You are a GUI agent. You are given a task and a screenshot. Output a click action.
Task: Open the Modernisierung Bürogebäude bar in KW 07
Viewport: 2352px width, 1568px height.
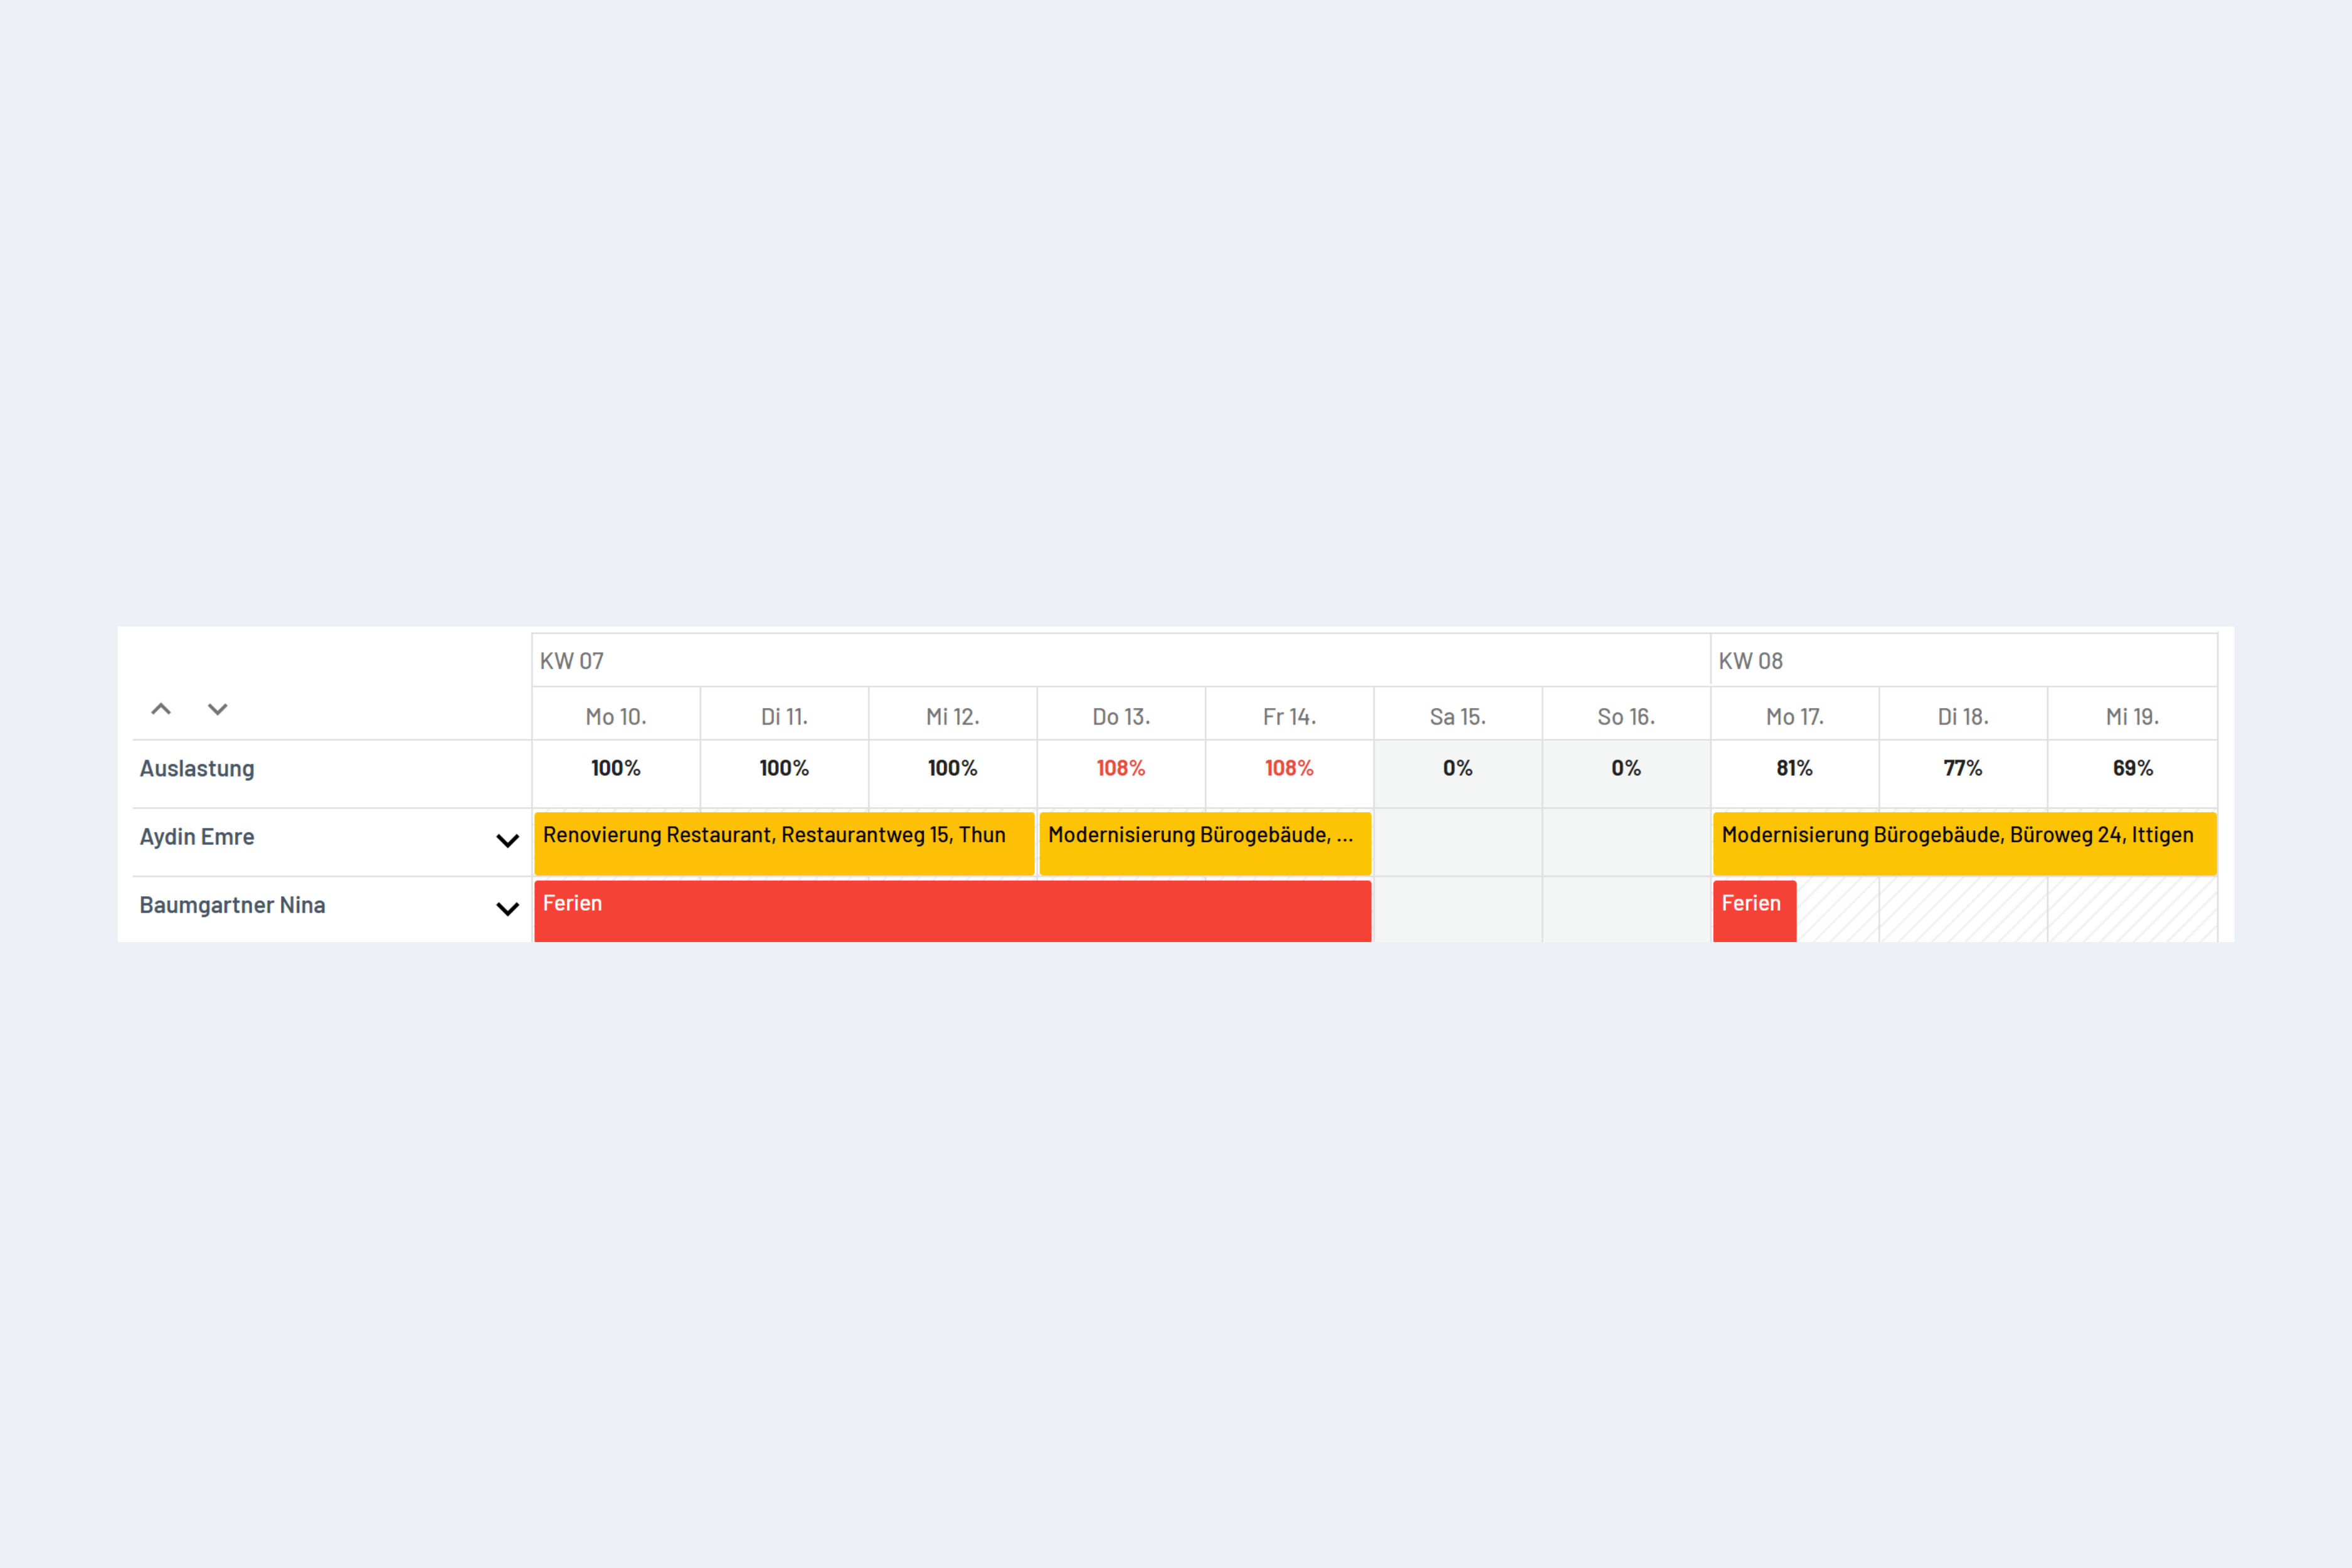(1204, 842)
